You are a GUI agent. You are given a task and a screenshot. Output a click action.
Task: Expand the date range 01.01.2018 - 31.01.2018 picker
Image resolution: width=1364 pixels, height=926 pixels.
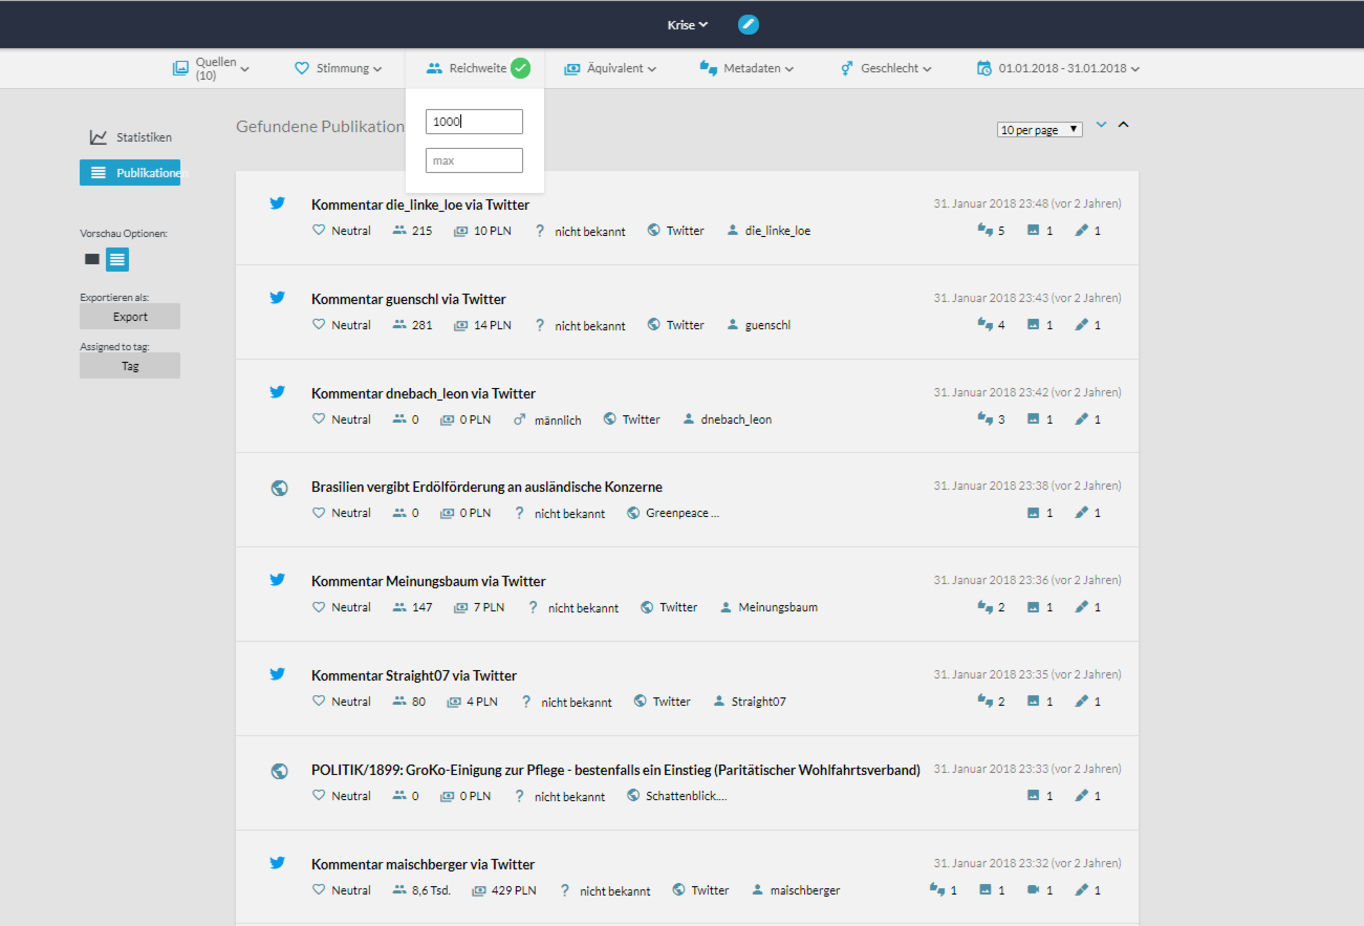tap(1059, 68)
